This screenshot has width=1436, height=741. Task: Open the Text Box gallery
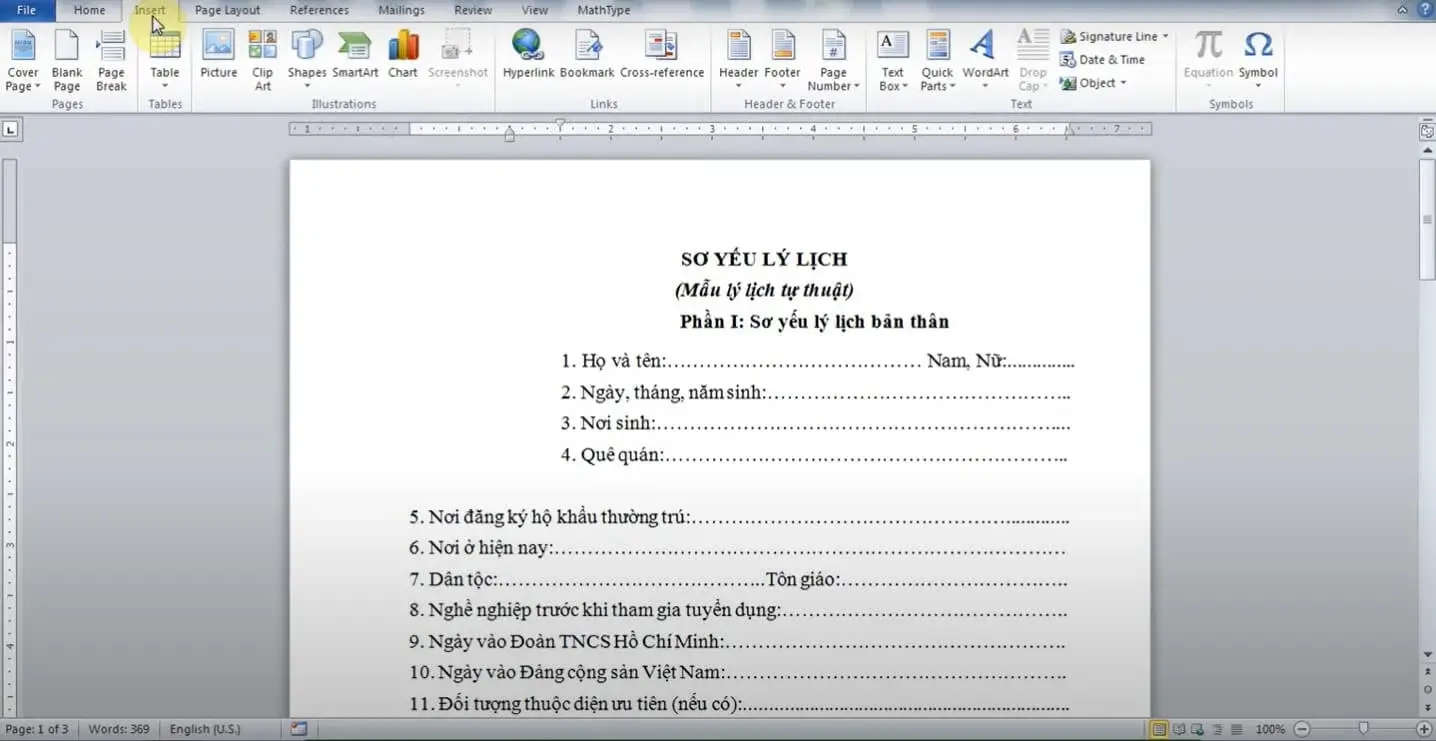pyautogui.click(x=892, y=61)
